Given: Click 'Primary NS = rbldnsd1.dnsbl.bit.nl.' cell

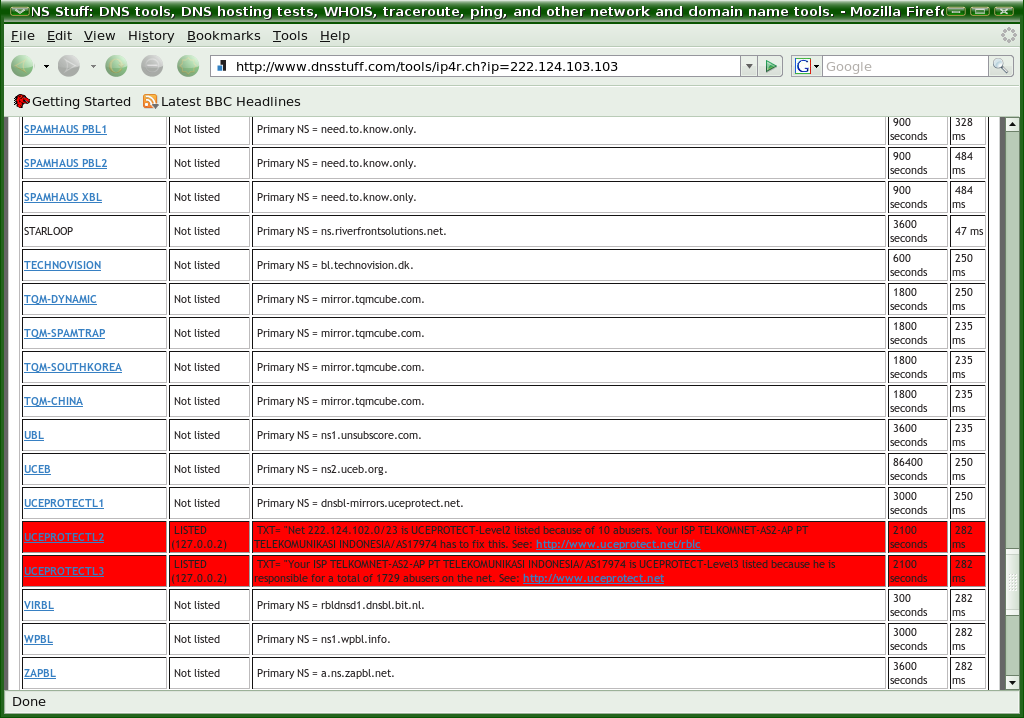Looking at the screenshot, I should click(x=569, y=605).
